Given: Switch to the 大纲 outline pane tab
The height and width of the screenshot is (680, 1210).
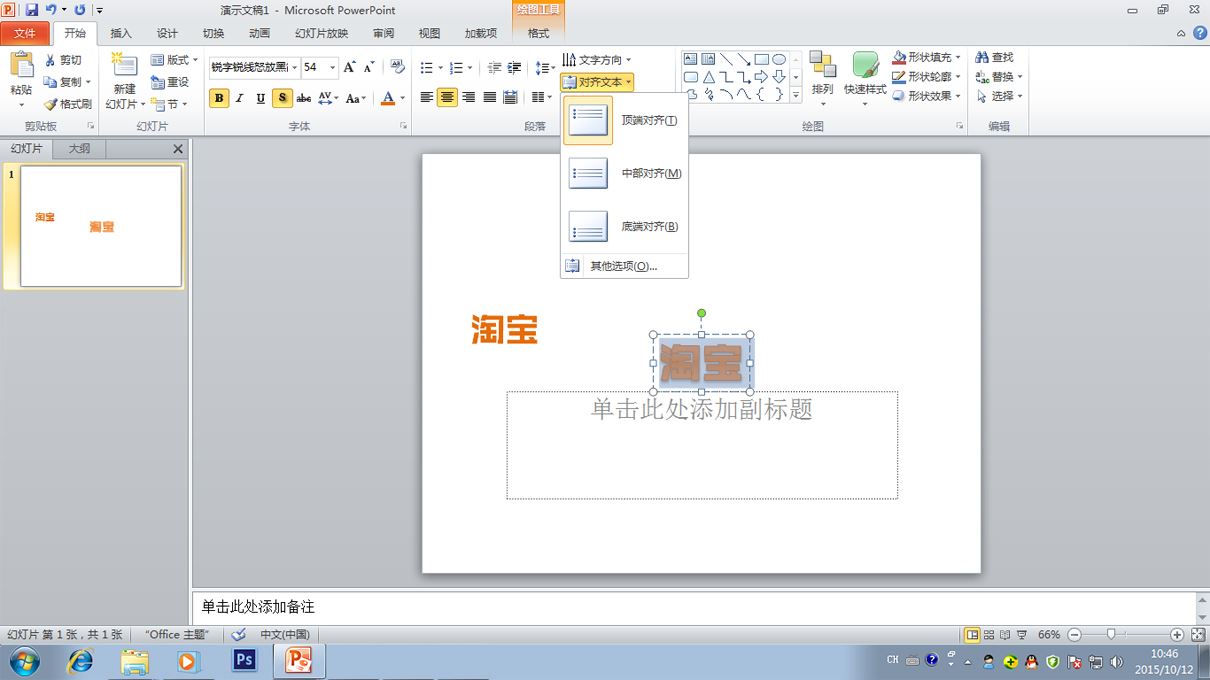Looking at the screenshot, I should 79,149.
